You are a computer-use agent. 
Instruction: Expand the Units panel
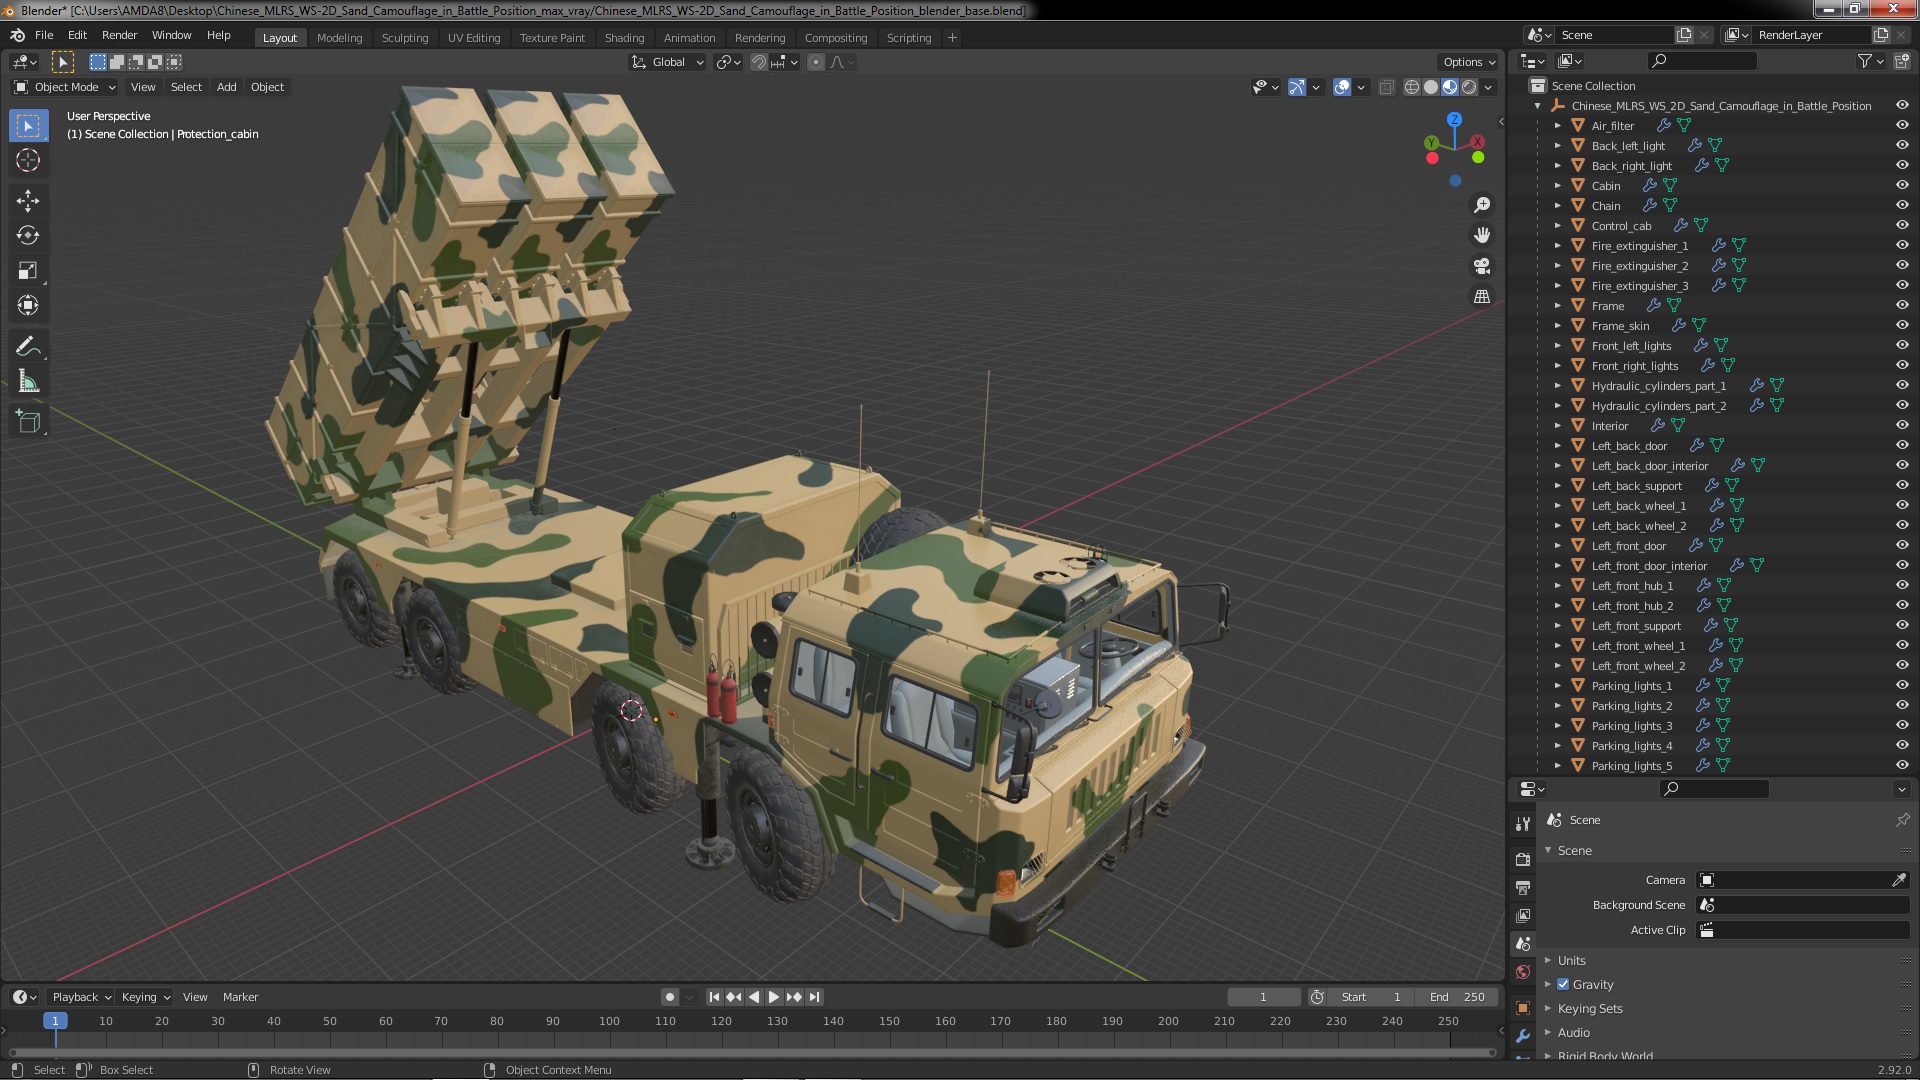[x=1571, y=961]
